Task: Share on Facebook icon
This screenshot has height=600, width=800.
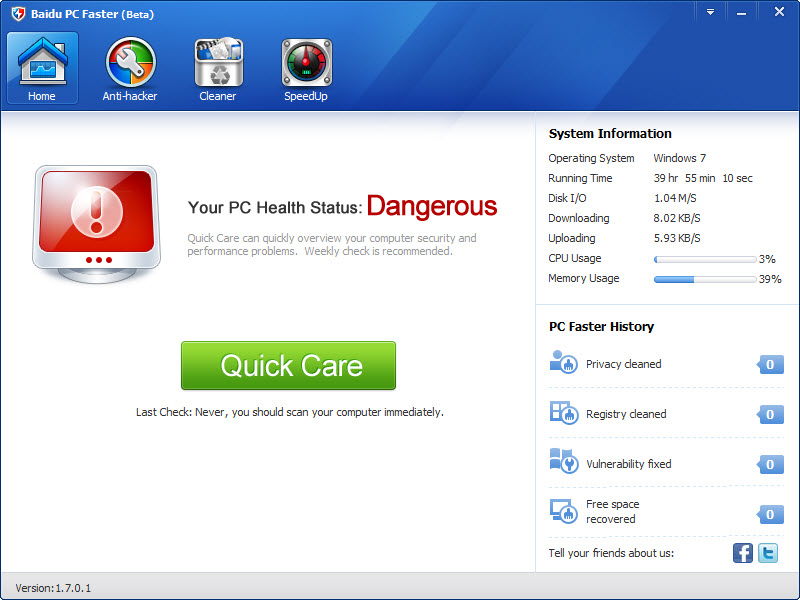Action: pyautogui.click(x=743, y=553)
